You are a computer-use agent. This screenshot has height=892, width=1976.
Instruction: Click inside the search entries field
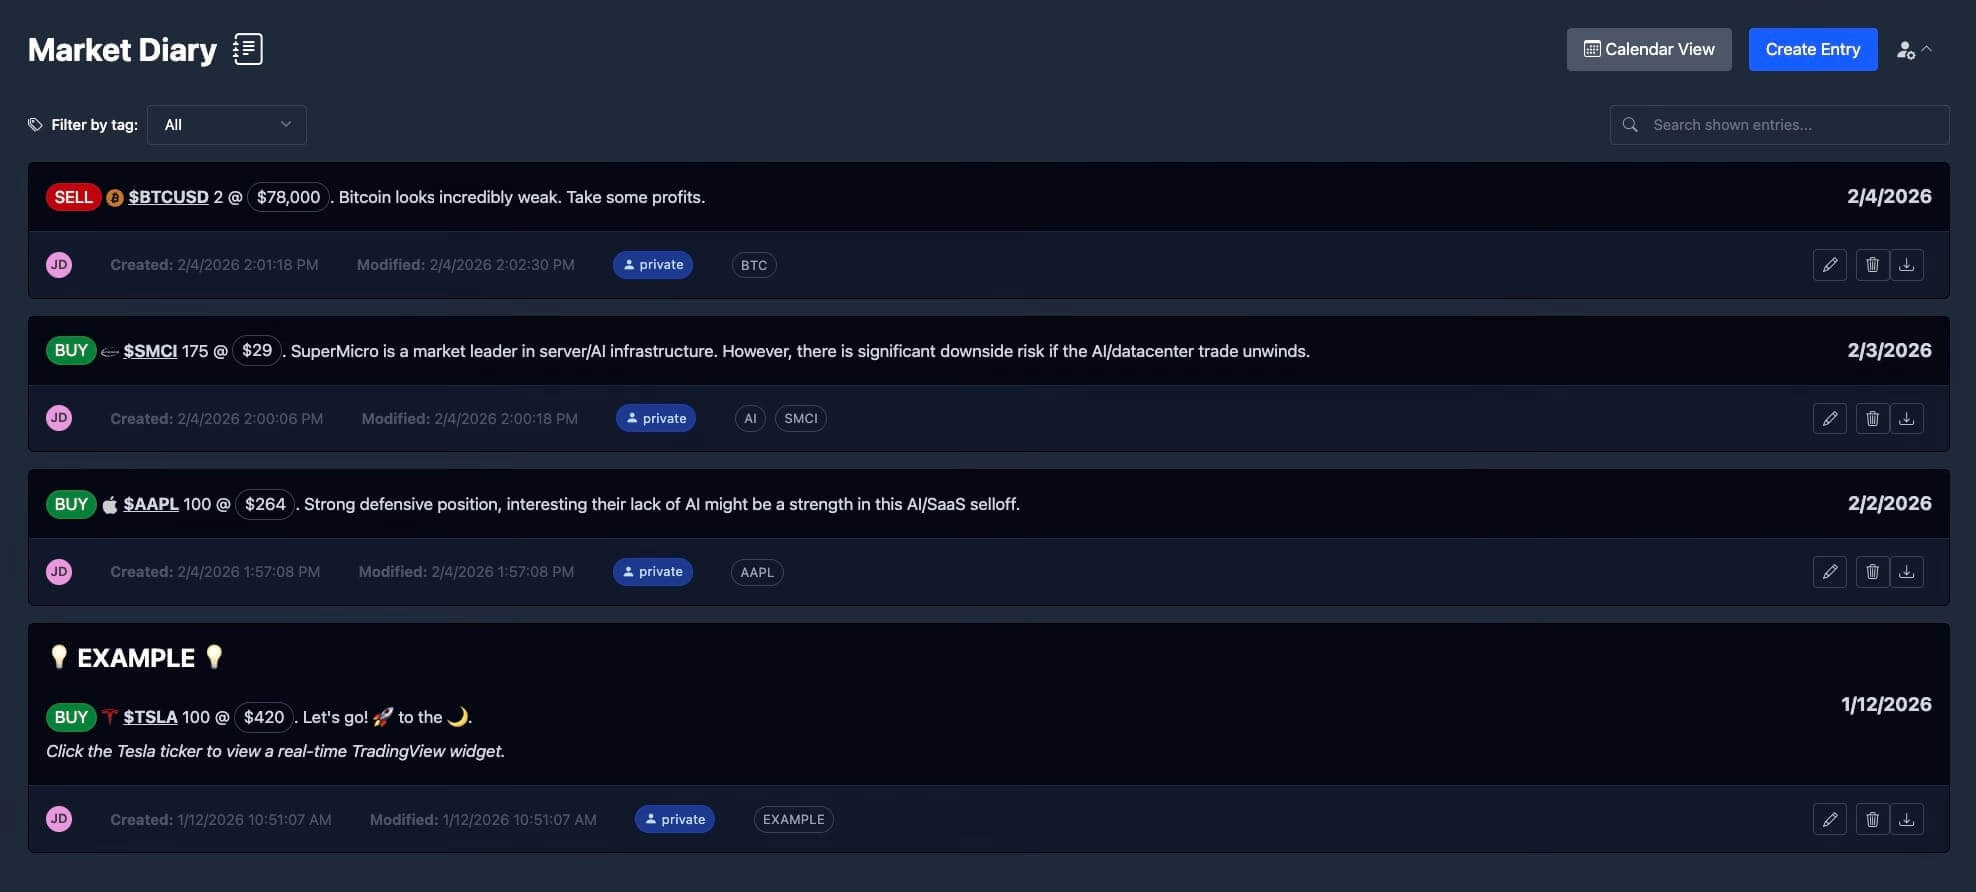1780,124
